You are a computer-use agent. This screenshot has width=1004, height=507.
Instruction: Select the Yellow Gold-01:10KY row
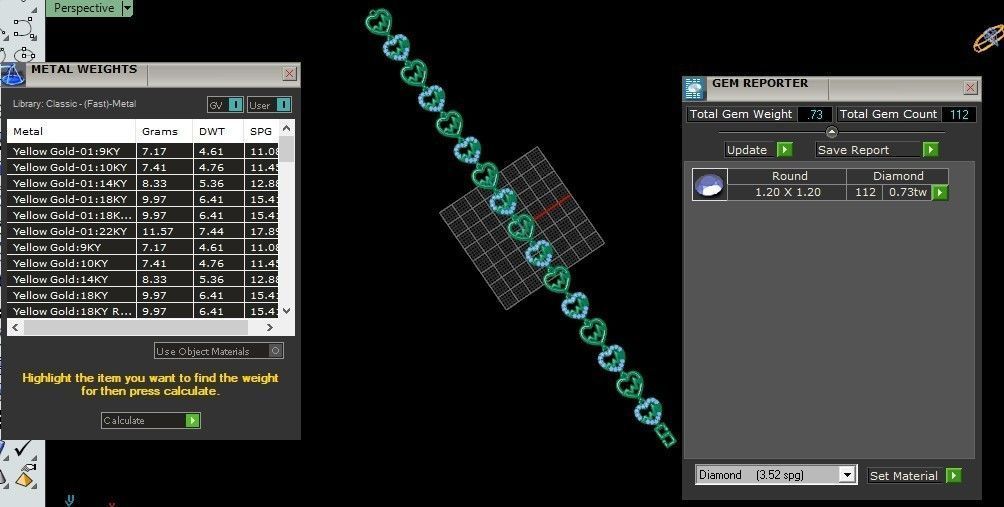(143, 167)
